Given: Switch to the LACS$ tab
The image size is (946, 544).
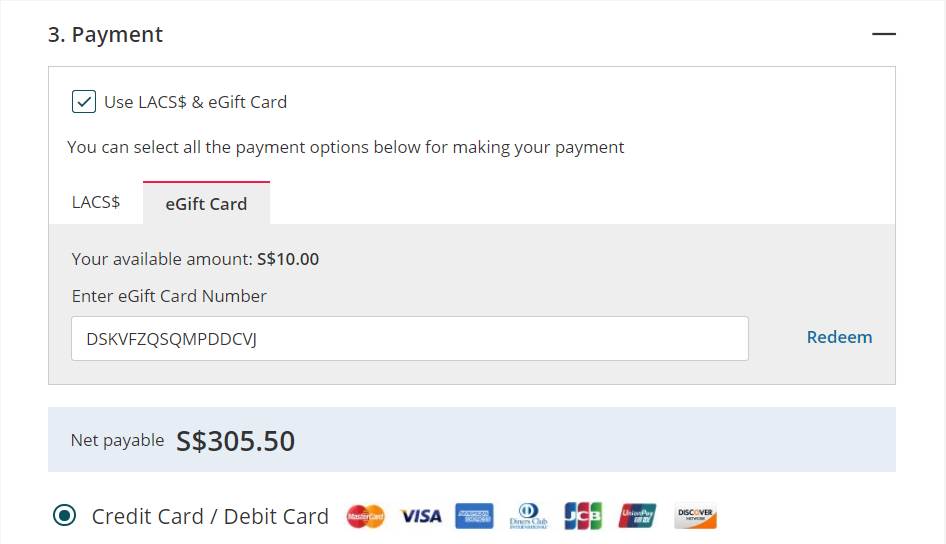Looking at the screenshot, I should point(96,202).
